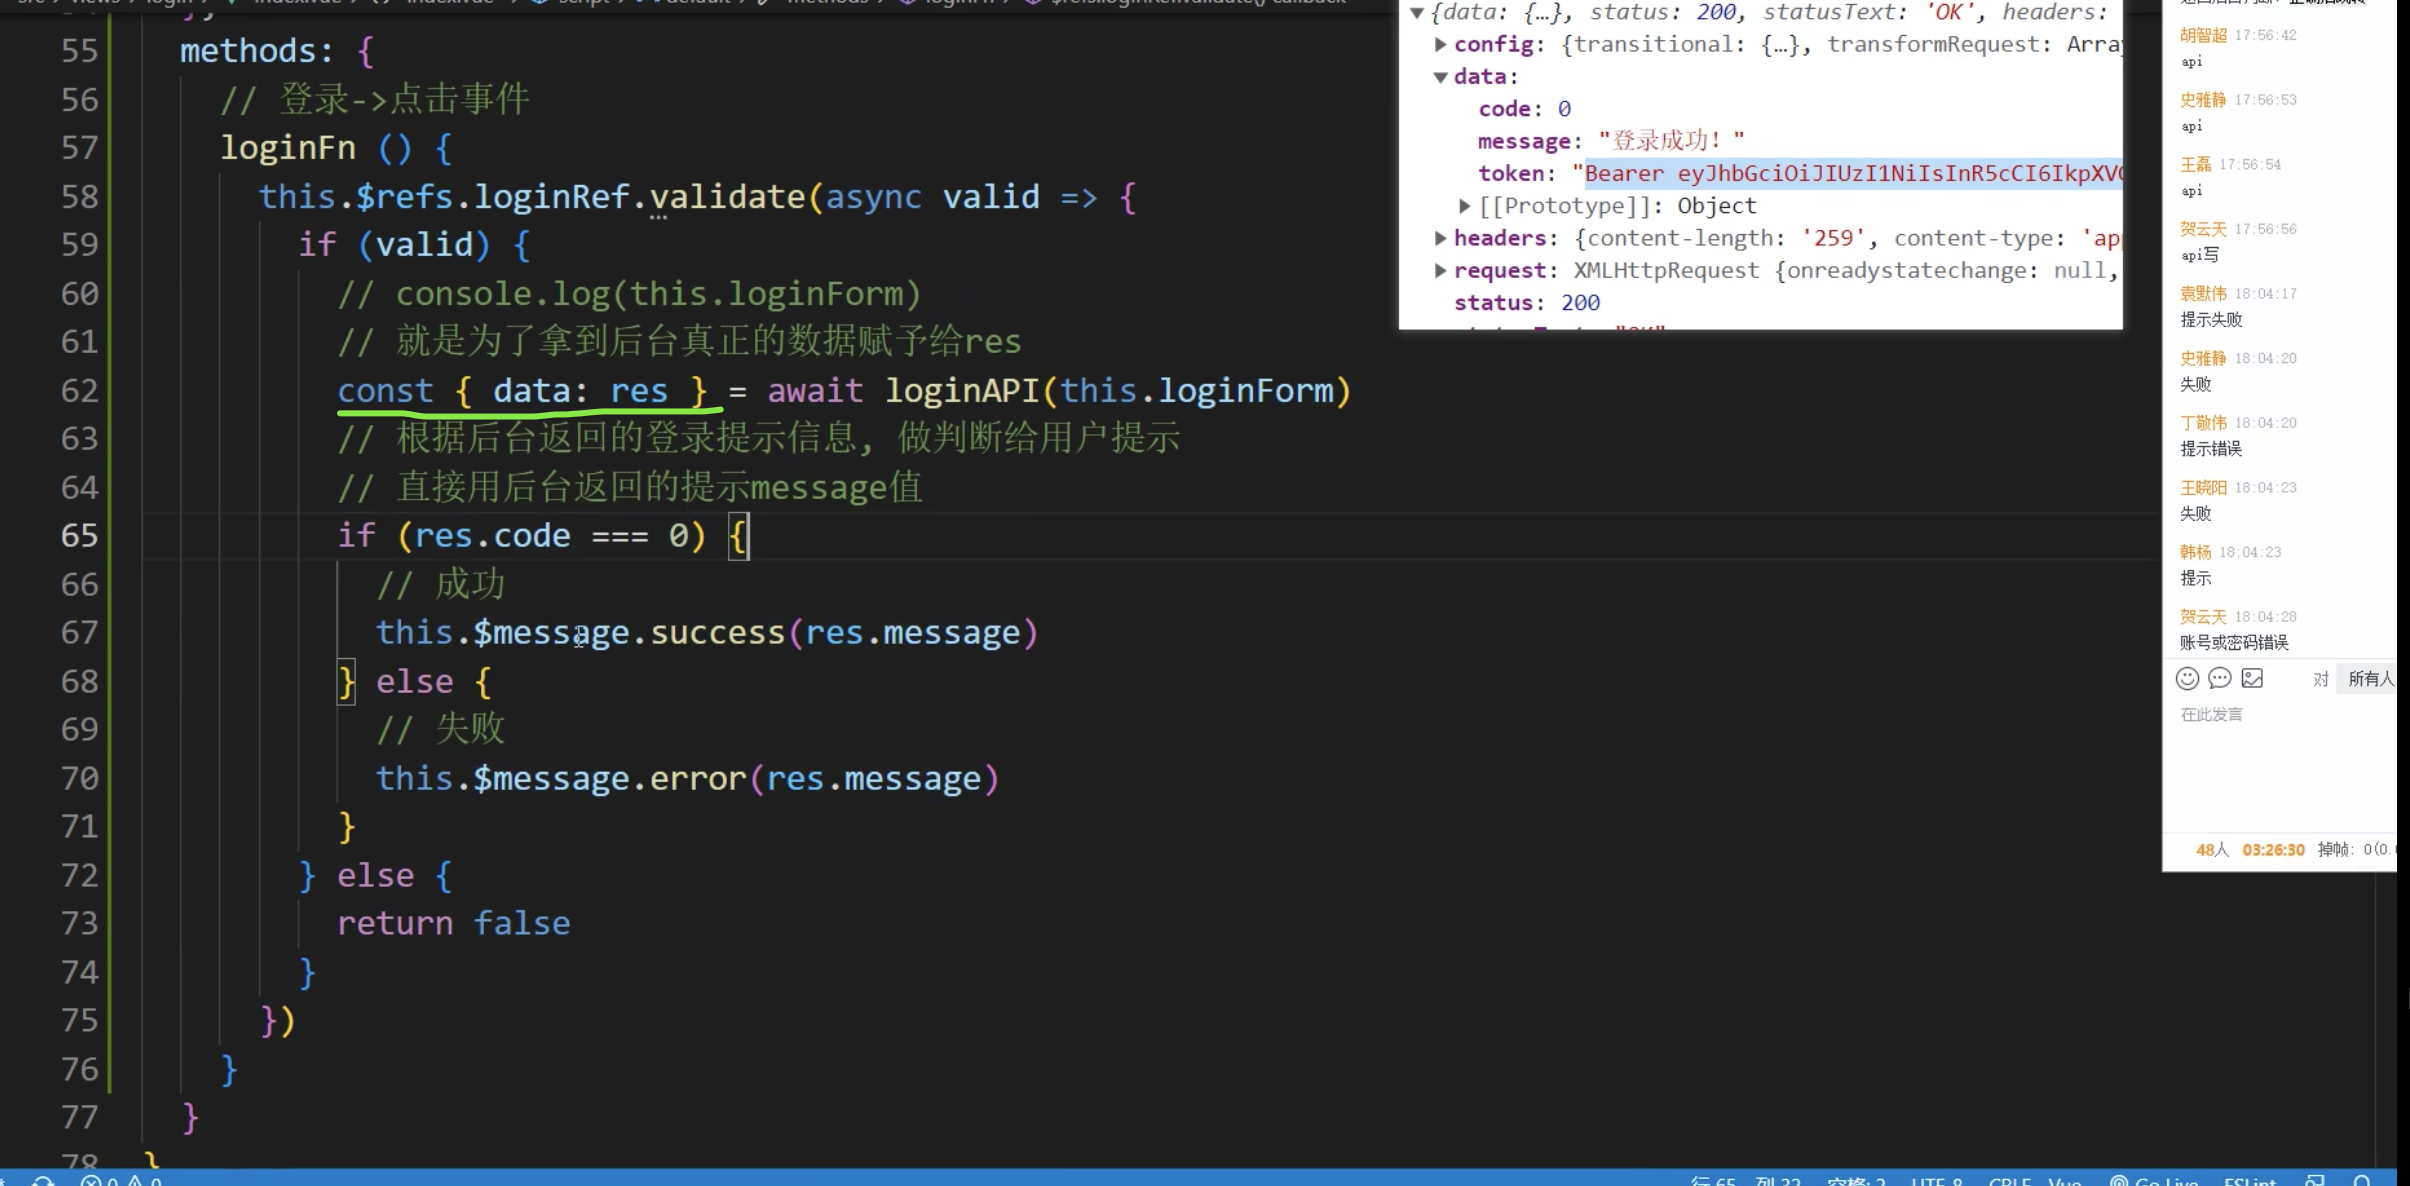
Task: Open the 所有人 recipient dropdown
Action: 2369,679
